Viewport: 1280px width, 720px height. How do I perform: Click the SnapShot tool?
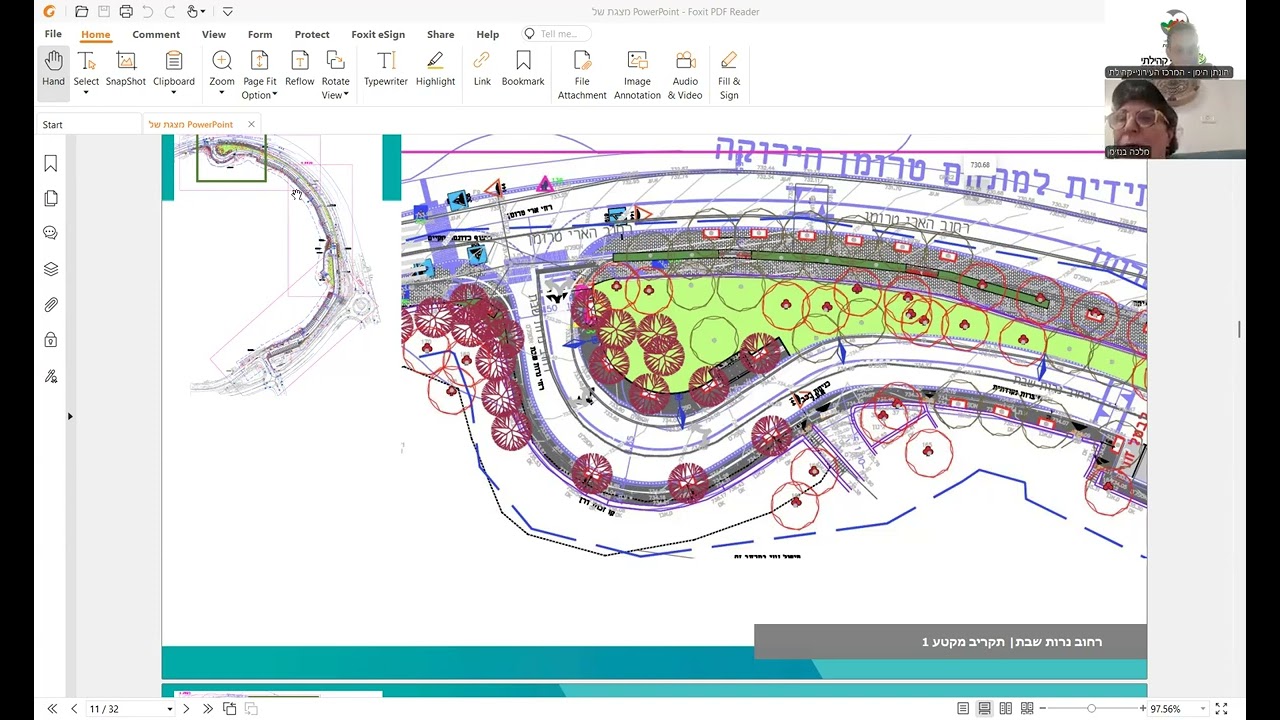click(x=125, y=68)
